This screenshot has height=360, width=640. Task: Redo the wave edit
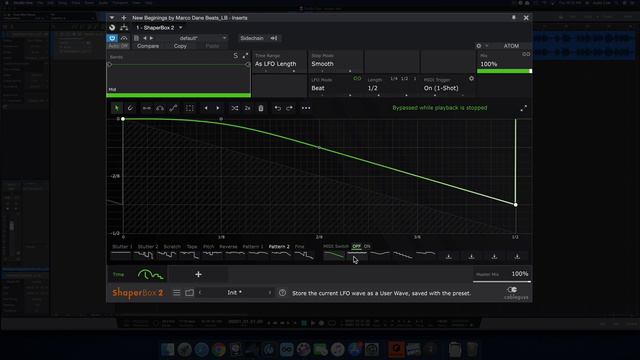click(289, 108)
